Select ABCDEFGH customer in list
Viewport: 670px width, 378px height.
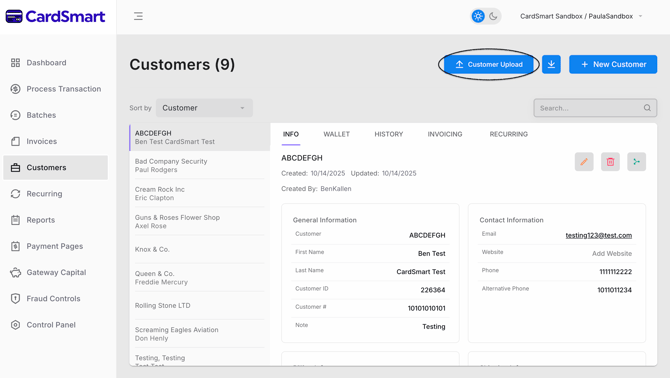[x=200, y=137]
